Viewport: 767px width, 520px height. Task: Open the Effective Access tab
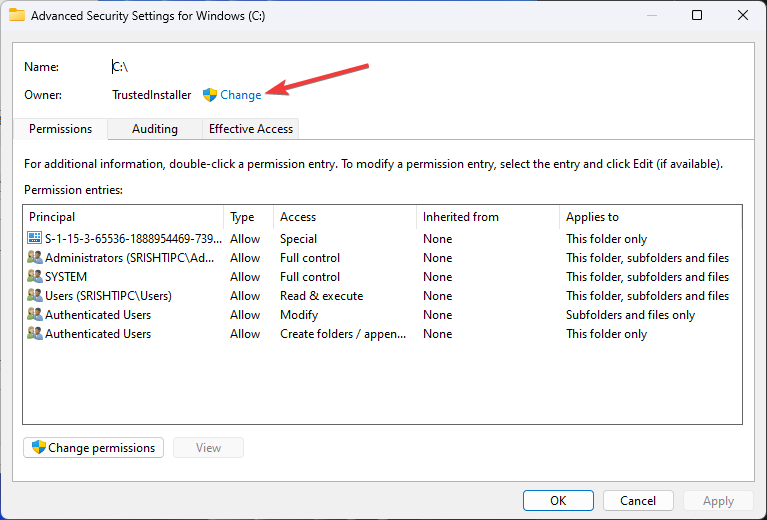click(x=250, y=129)
